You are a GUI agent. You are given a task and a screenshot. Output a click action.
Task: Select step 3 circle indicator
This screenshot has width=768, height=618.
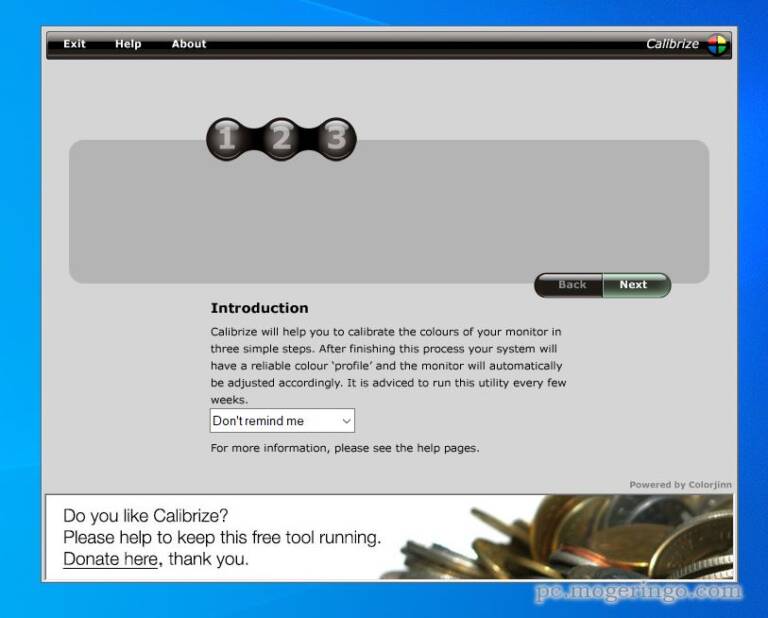pyautogui.click(x=336, y=138)
